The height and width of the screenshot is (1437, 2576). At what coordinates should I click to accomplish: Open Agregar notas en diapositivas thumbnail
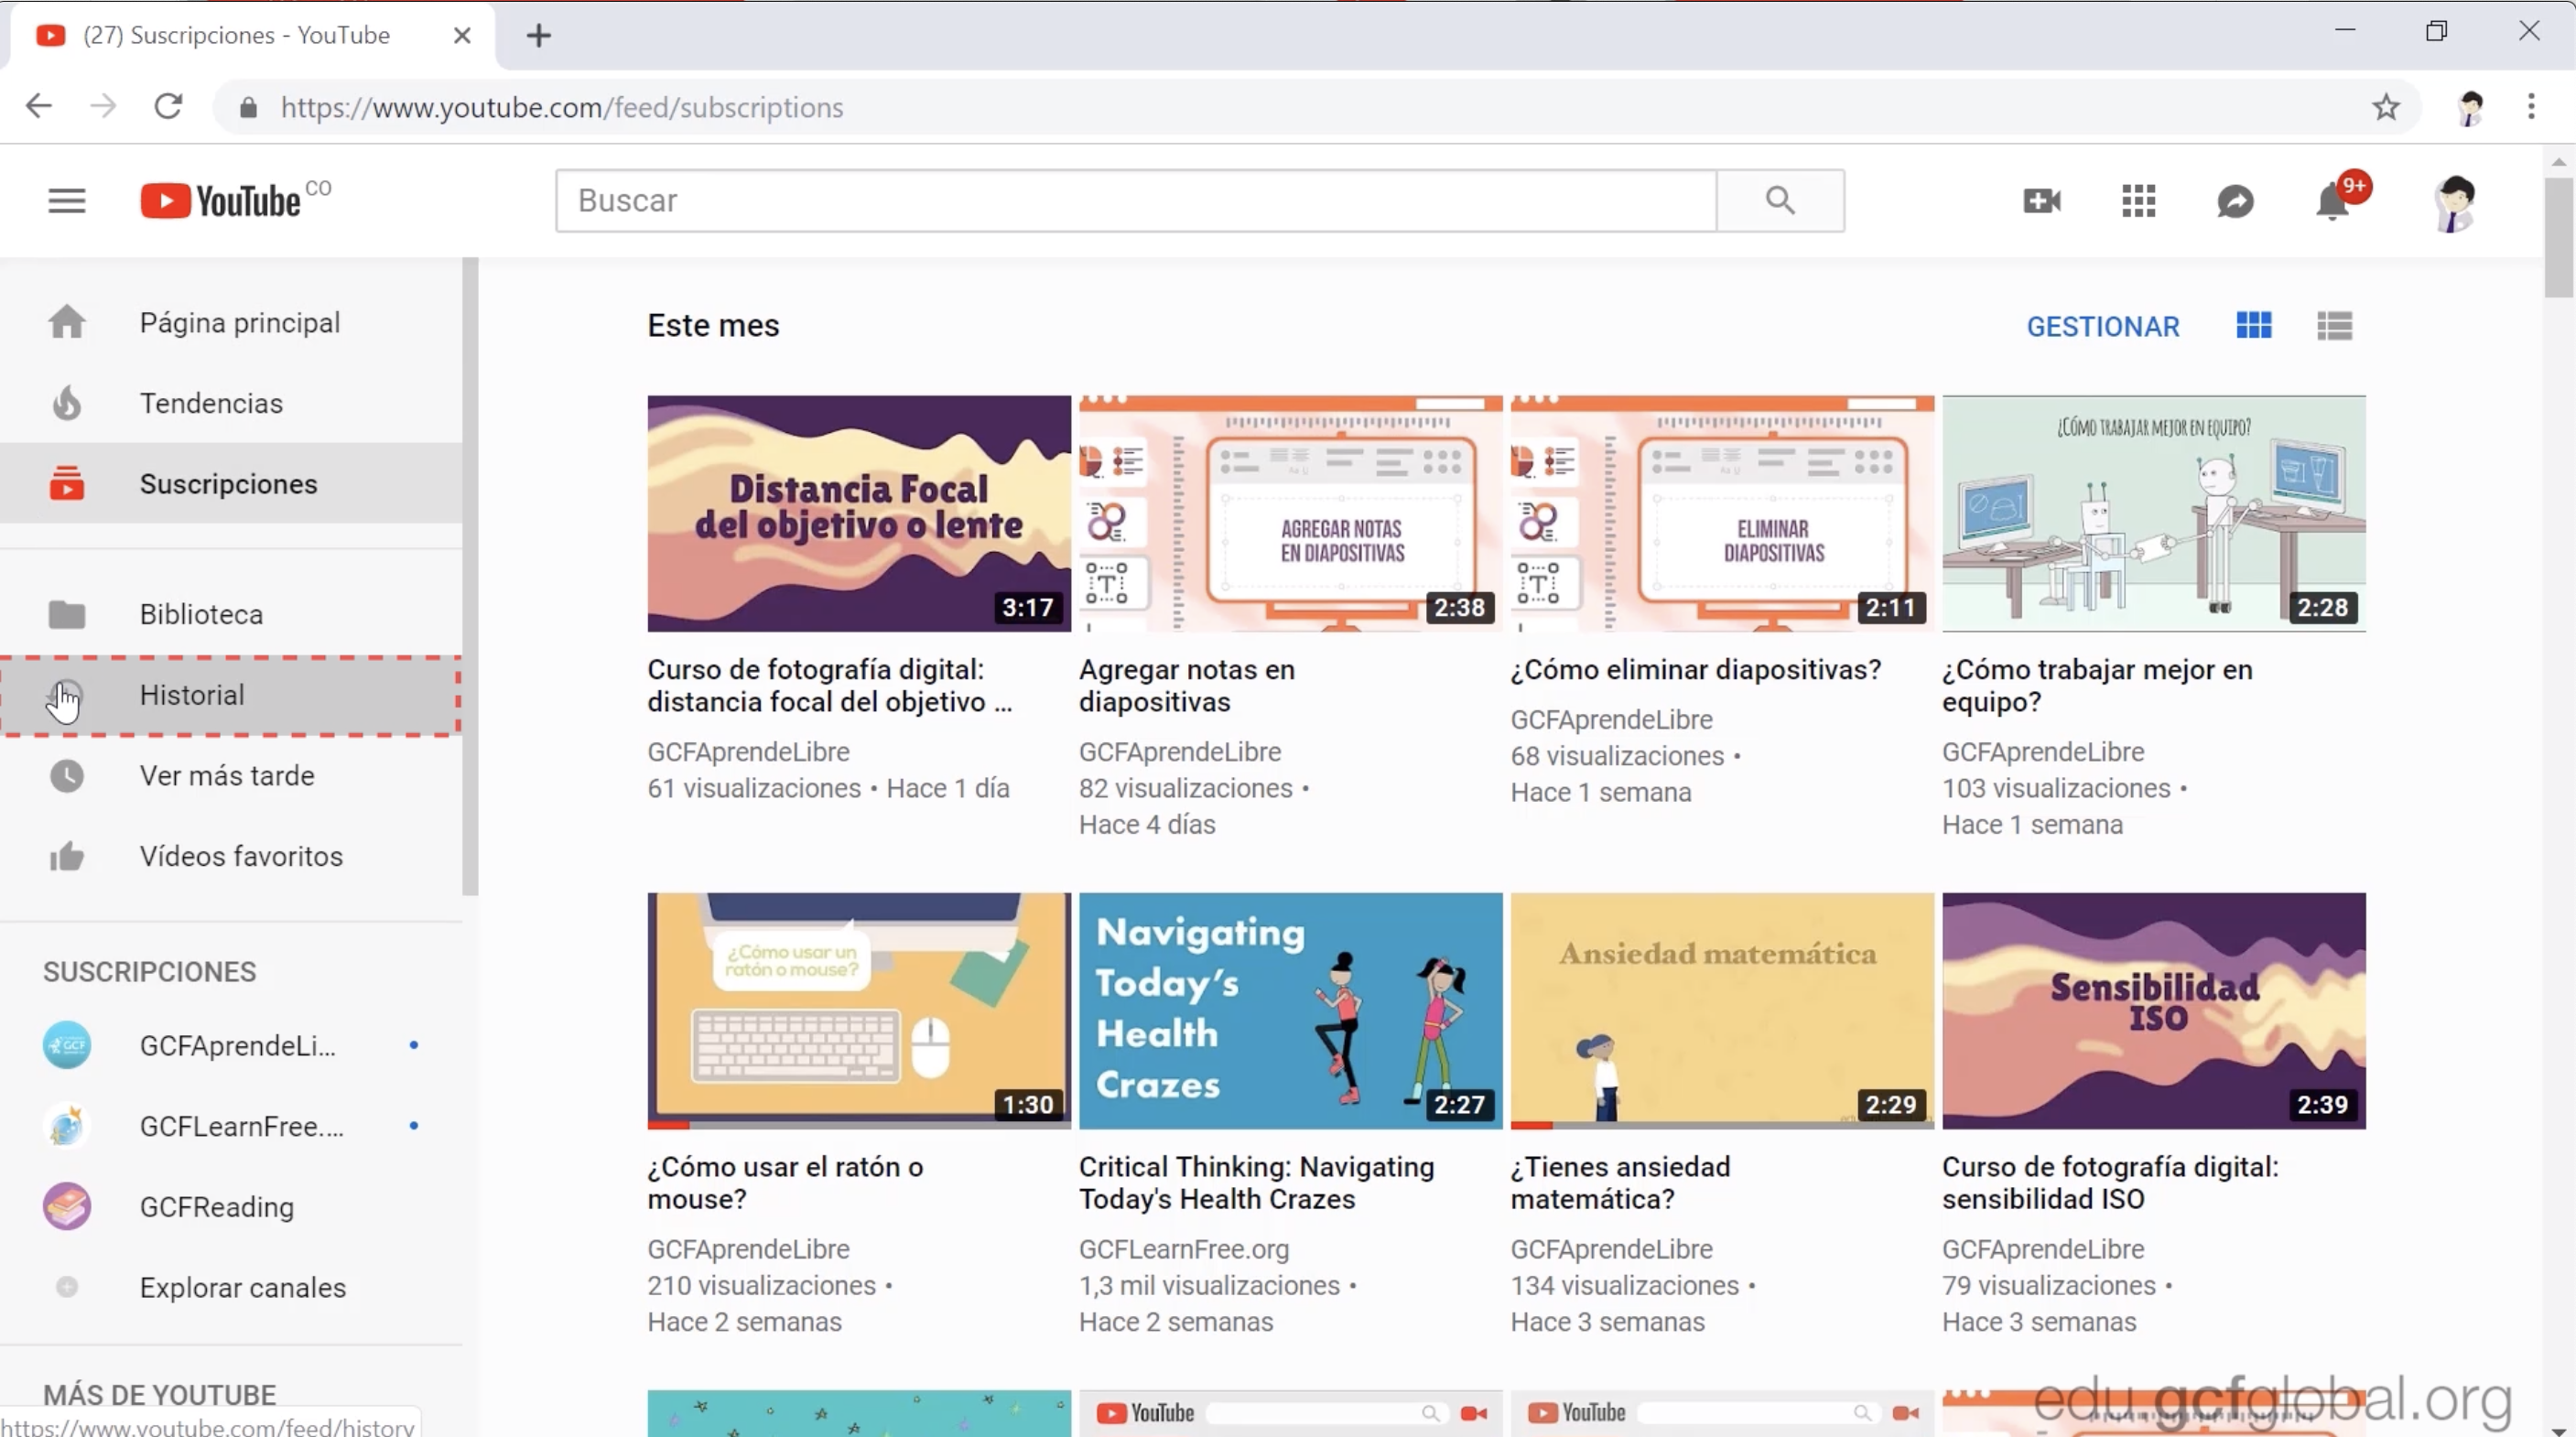click(1290, 513)
